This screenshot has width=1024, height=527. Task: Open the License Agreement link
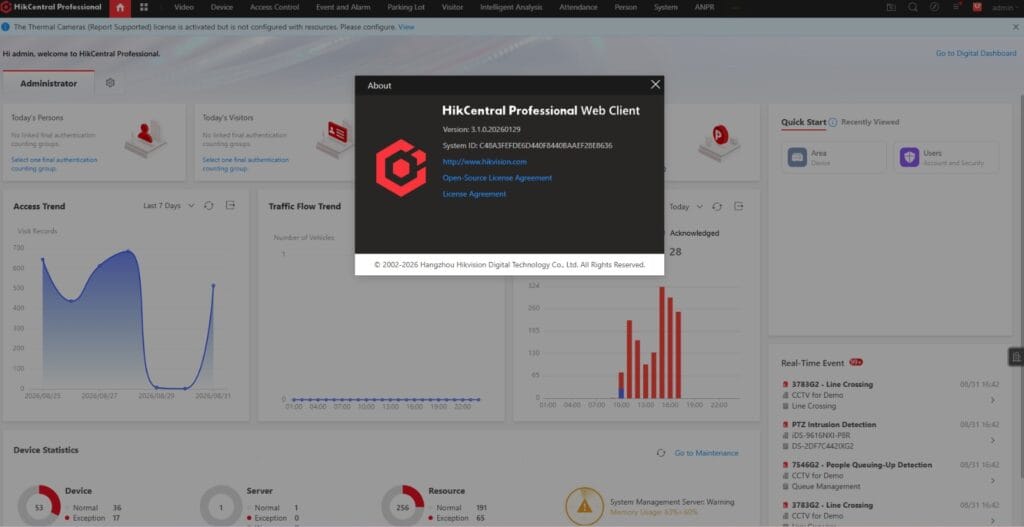tap(474, 194)
